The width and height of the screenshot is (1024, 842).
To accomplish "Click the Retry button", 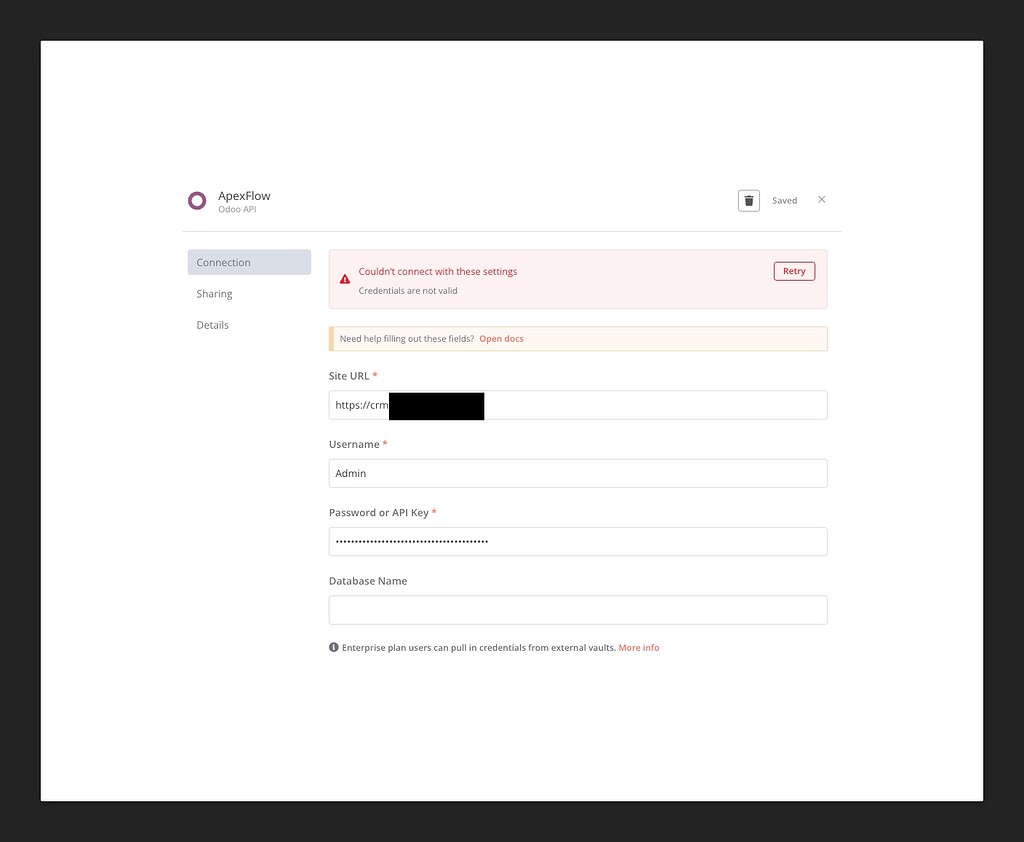I will 793,270.
